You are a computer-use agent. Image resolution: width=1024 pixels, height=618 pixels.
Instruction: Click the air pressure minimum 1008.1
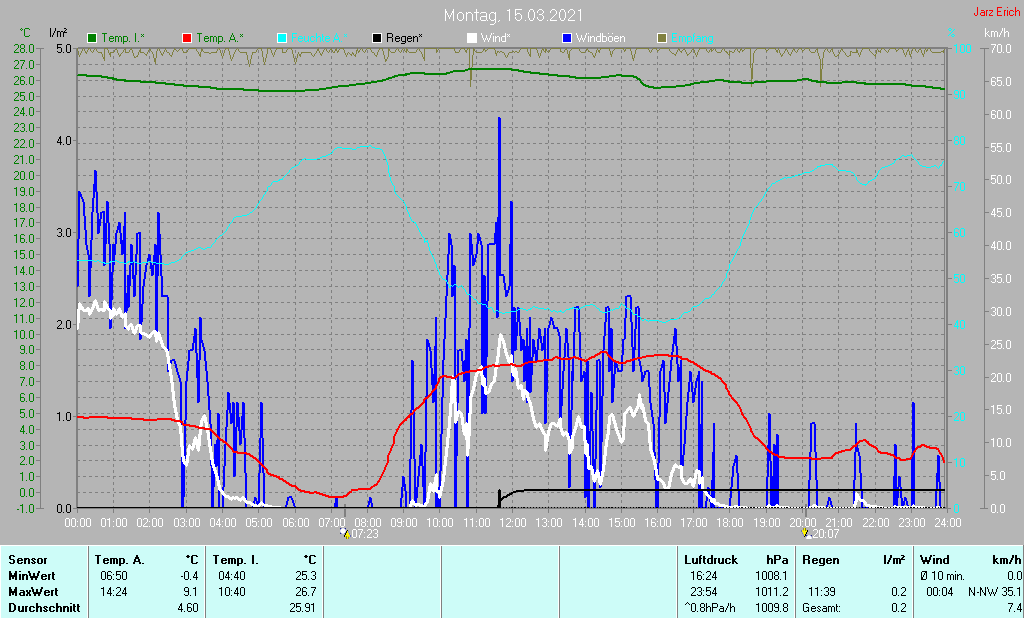(x=774, y=576)
